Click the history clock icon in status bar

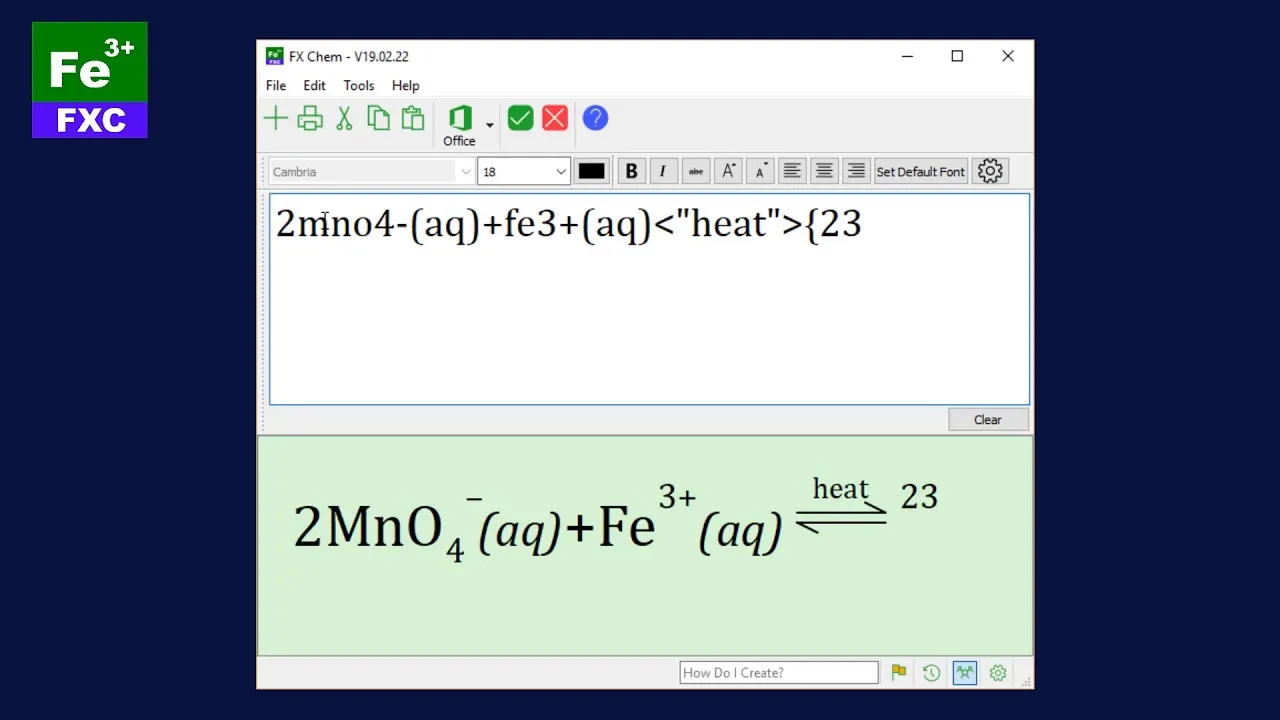931,673
